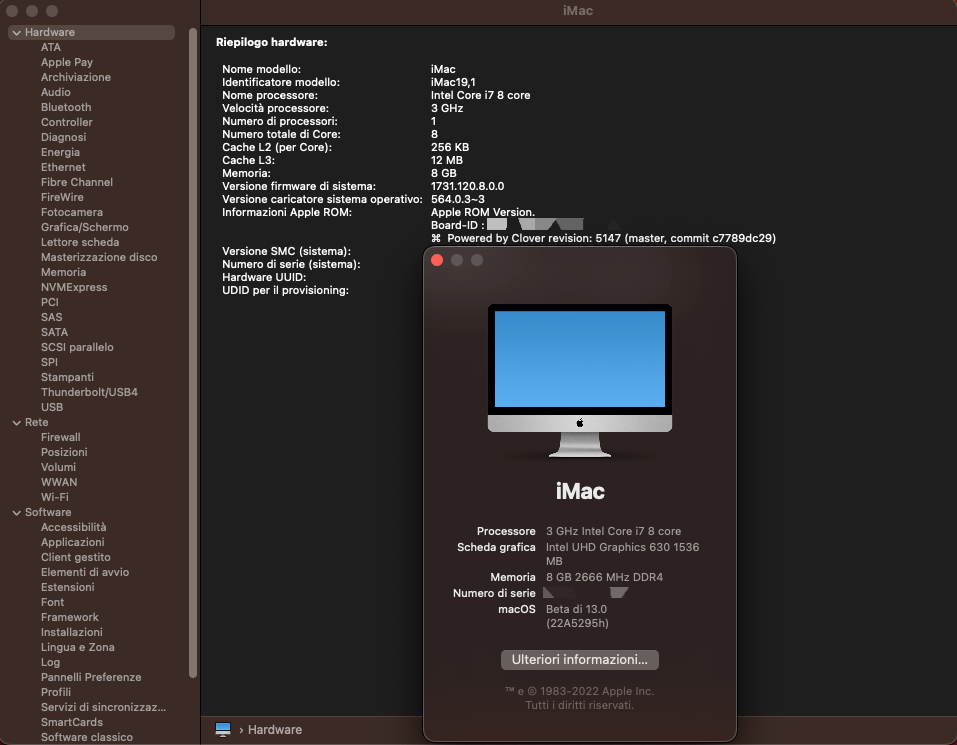Screen dimensions: 957x745
Task: Open Archiviazione in the sidebar
Action: (76, 77)
